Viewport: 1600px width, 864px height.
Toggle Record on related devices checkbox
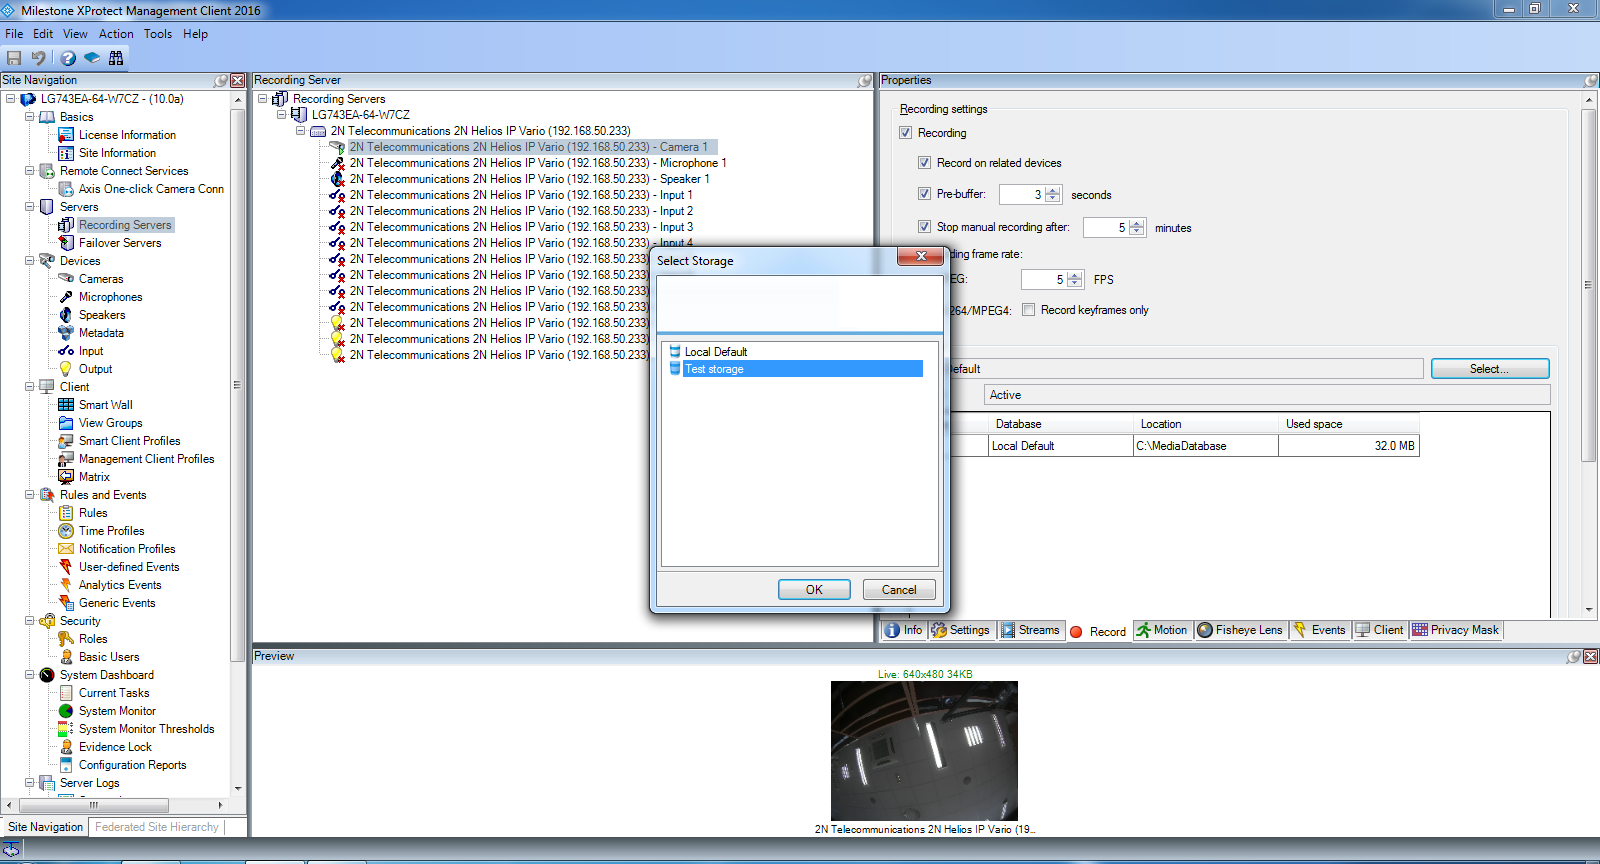click(x=925, y=163)
